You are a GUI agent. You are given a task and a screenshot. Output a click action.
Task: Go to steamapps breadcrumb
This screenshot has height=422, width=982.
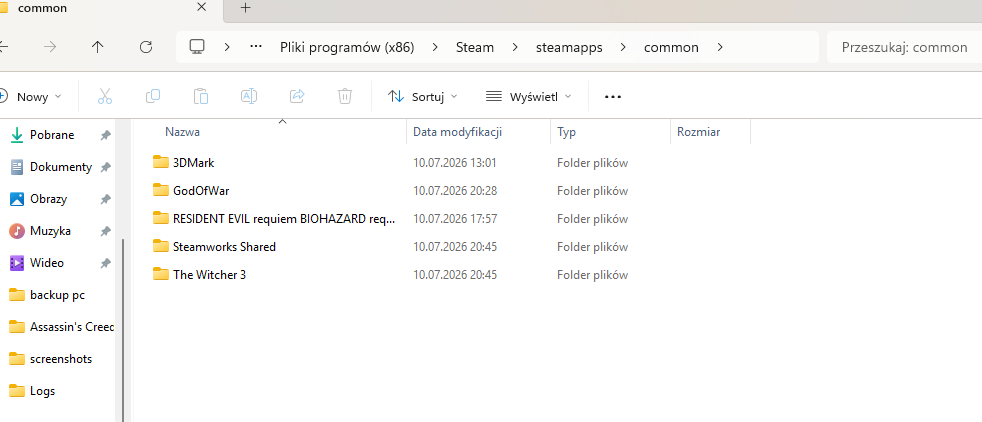coord(569,47)
